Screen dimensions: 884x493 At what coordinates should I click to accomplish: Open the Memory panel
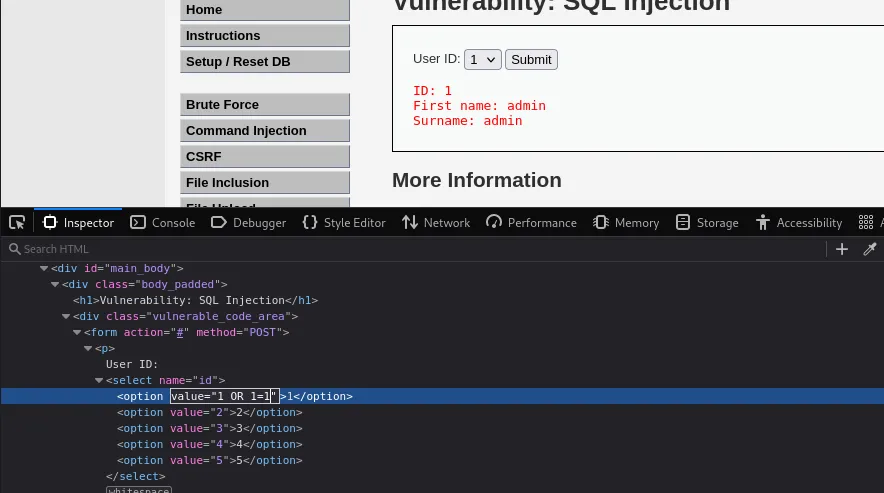[x=626, y=222]
